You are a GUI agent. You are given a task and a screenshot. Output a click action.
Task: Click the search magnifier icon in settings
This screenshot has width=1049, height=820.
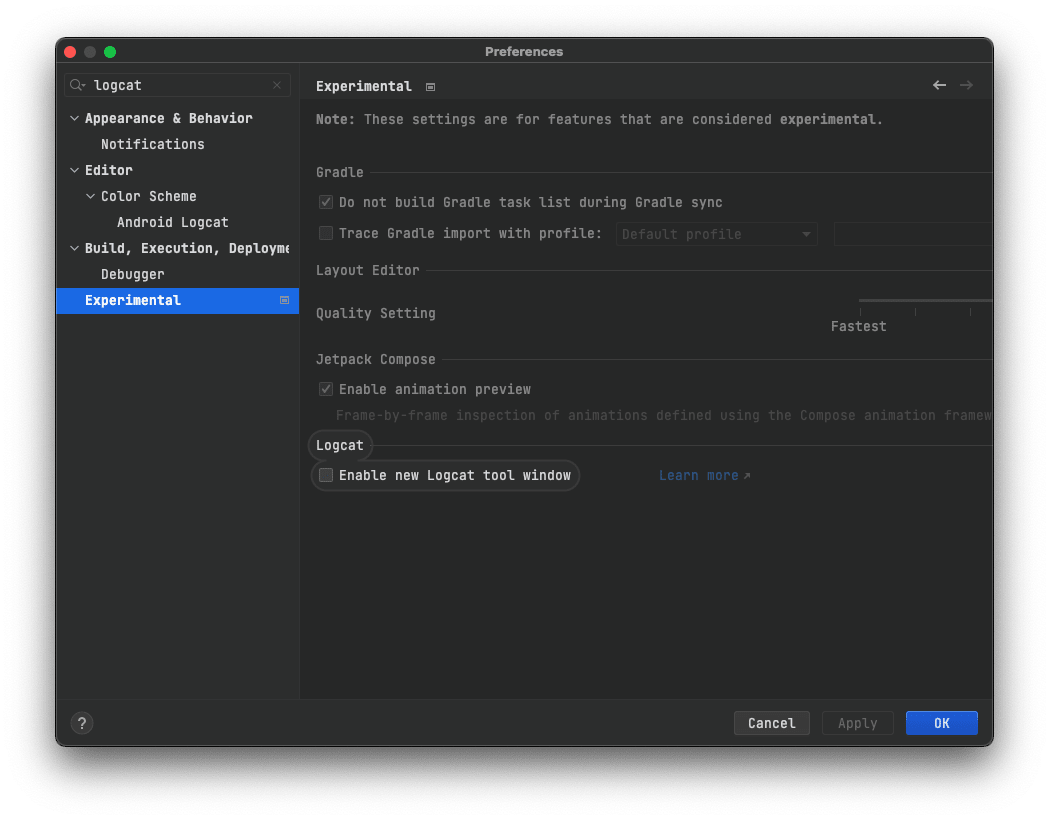tap(77, 85)
